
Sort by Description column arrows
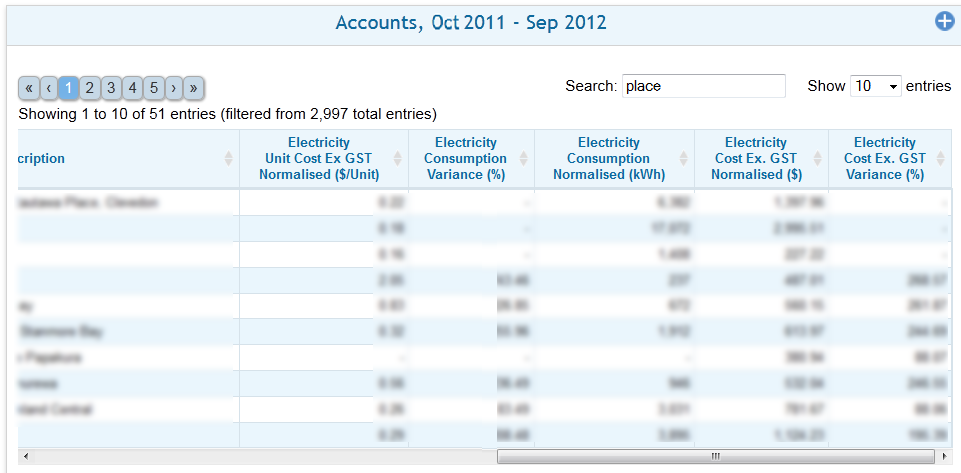228,159
